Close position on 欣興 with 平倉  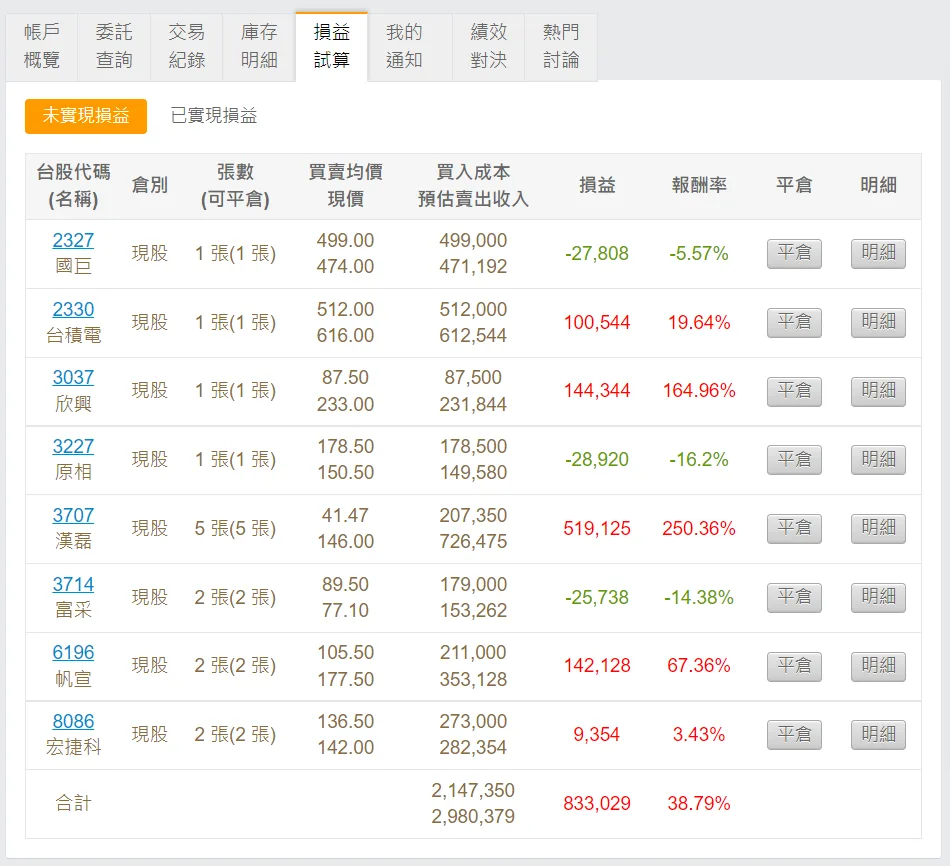[x=794, y=391]
